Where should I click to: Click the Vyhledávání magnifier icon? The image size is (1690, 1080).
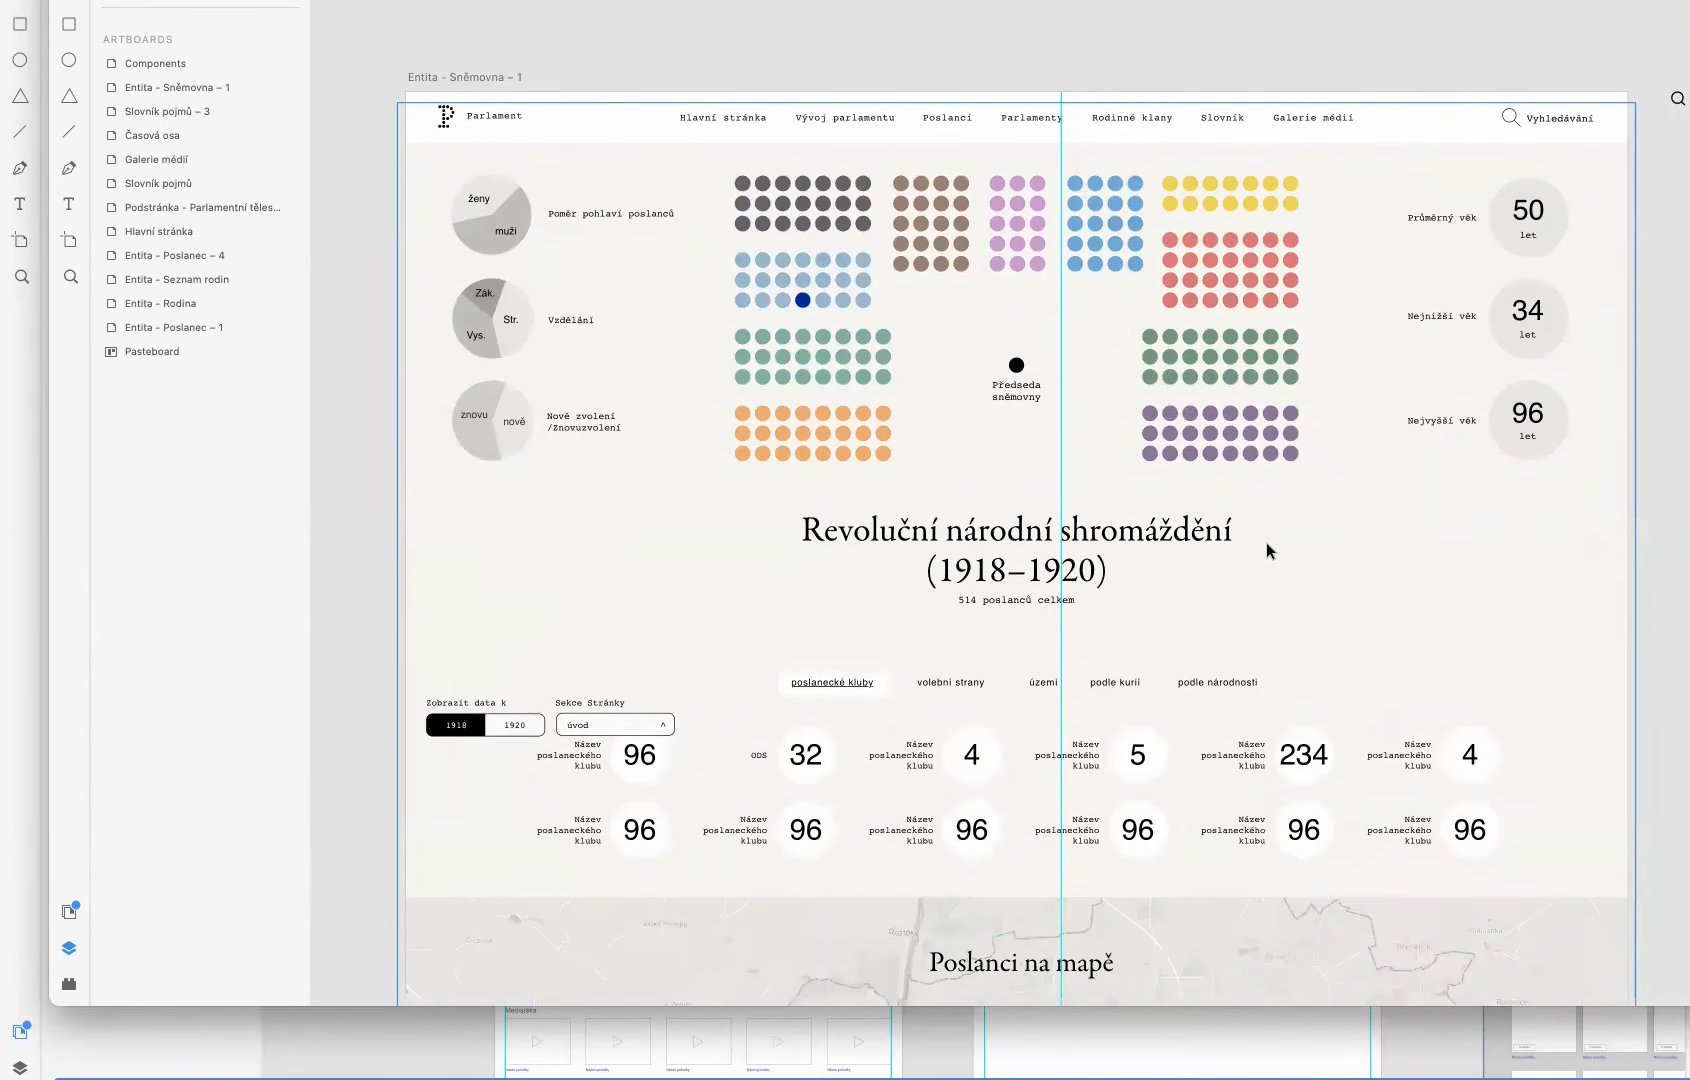click(x=1510, y=117)
